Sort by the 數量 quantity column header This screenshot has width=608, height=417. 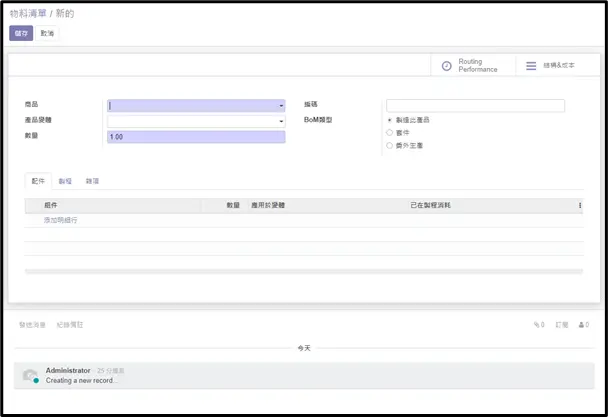coord(233,205)
